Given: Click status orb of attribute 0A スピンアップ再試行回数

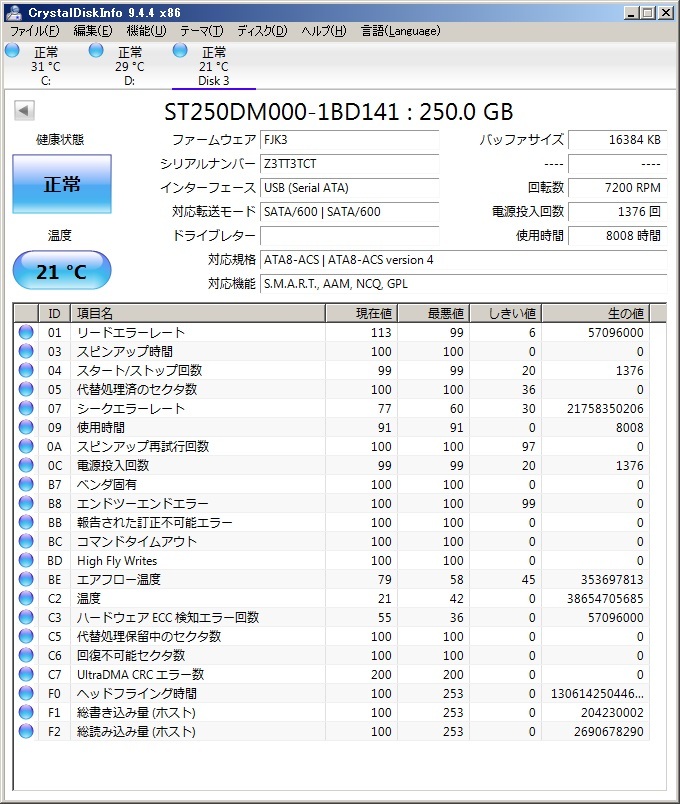Looking at the screenshot, I should tap(26, 446).
